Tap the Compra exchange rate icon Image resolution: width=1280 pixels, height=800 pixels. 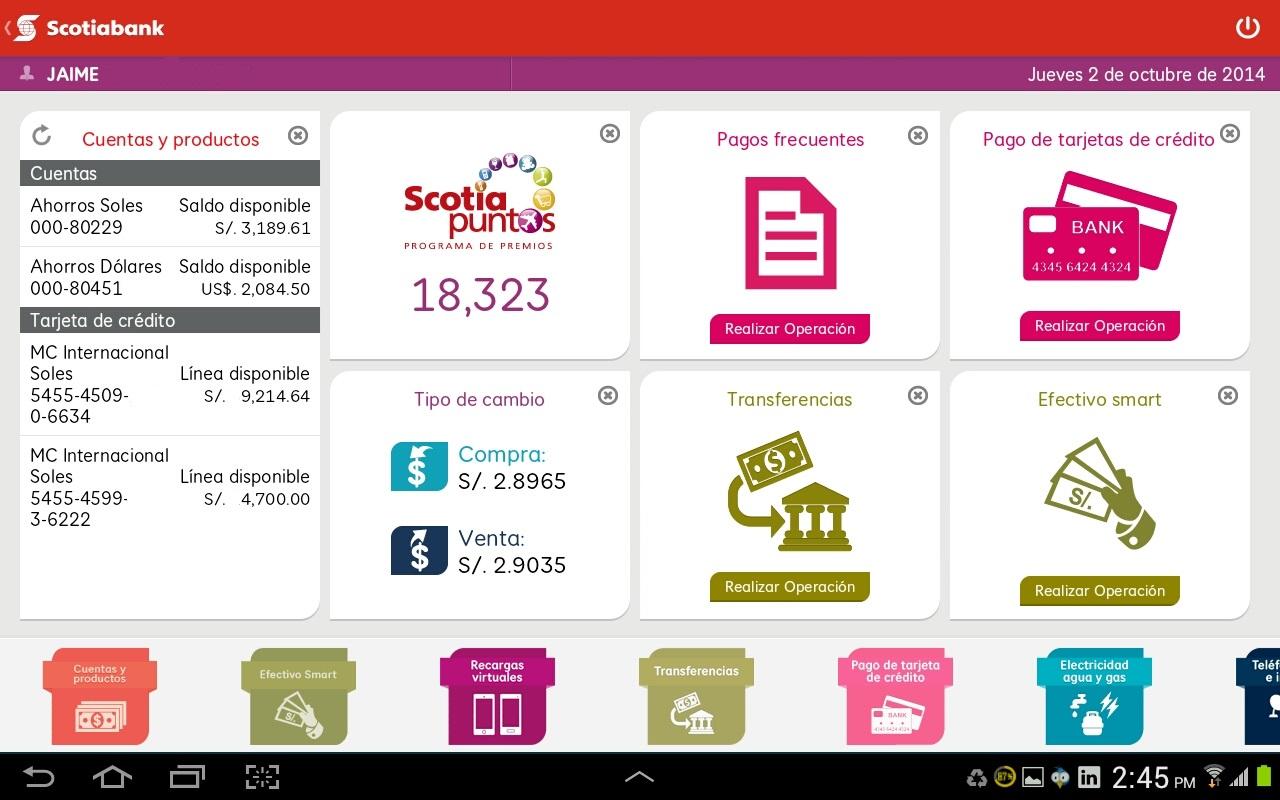419,466
